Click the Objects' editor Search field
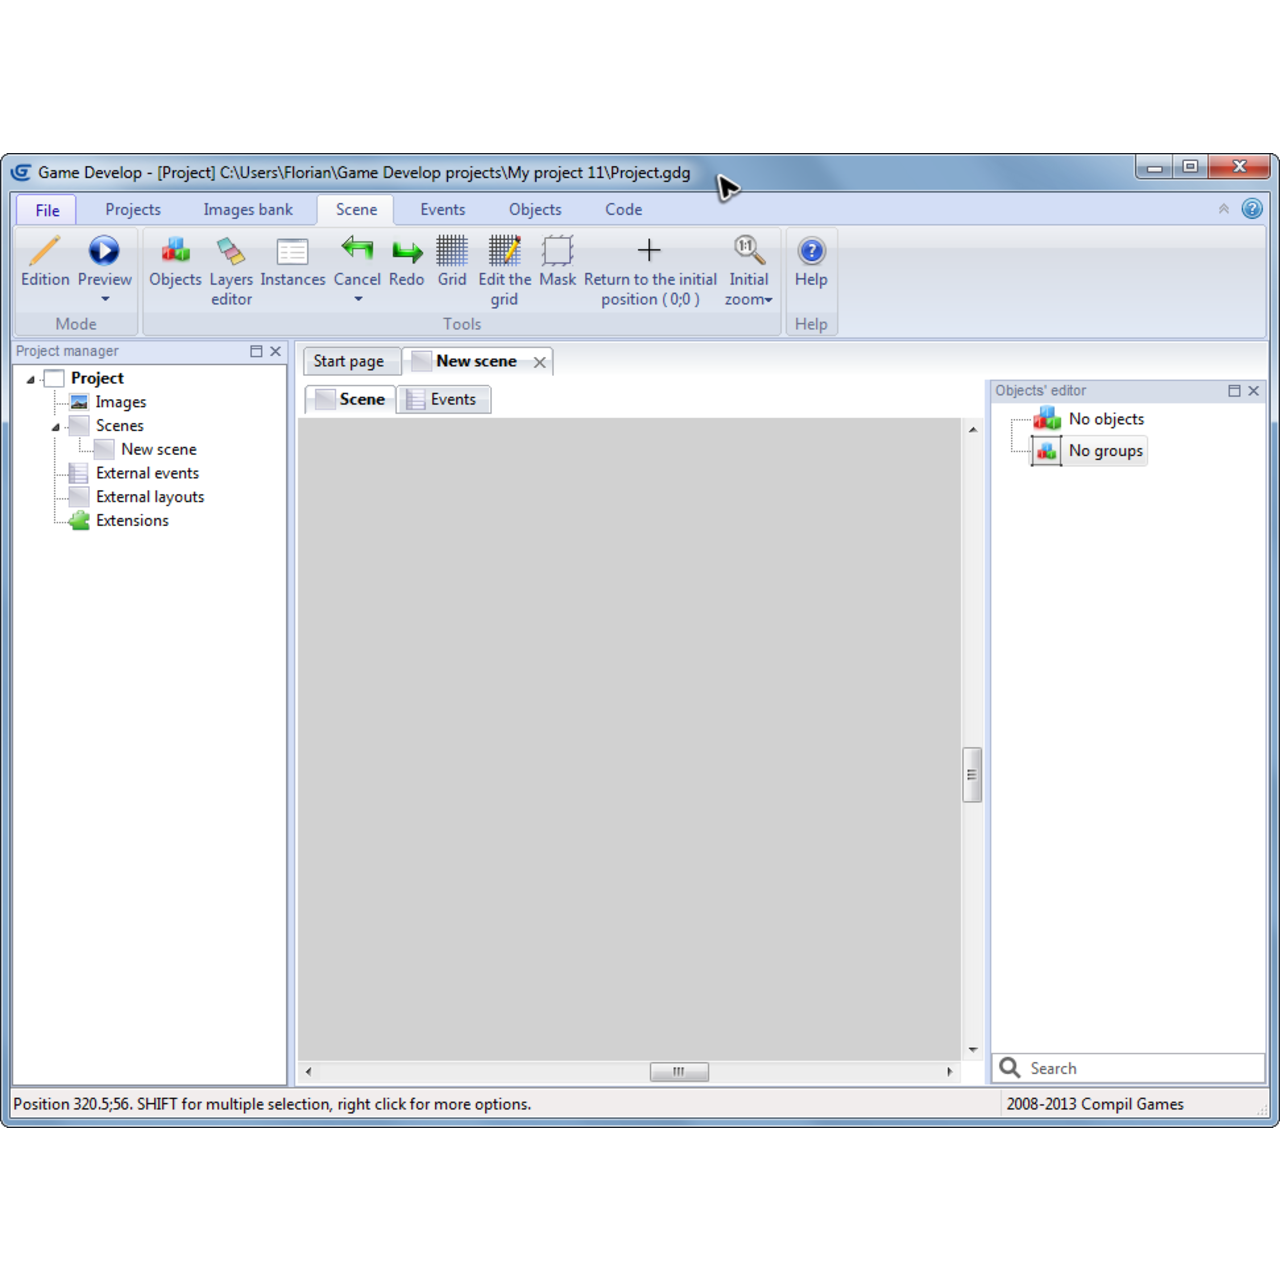 click(1129, 1068)
